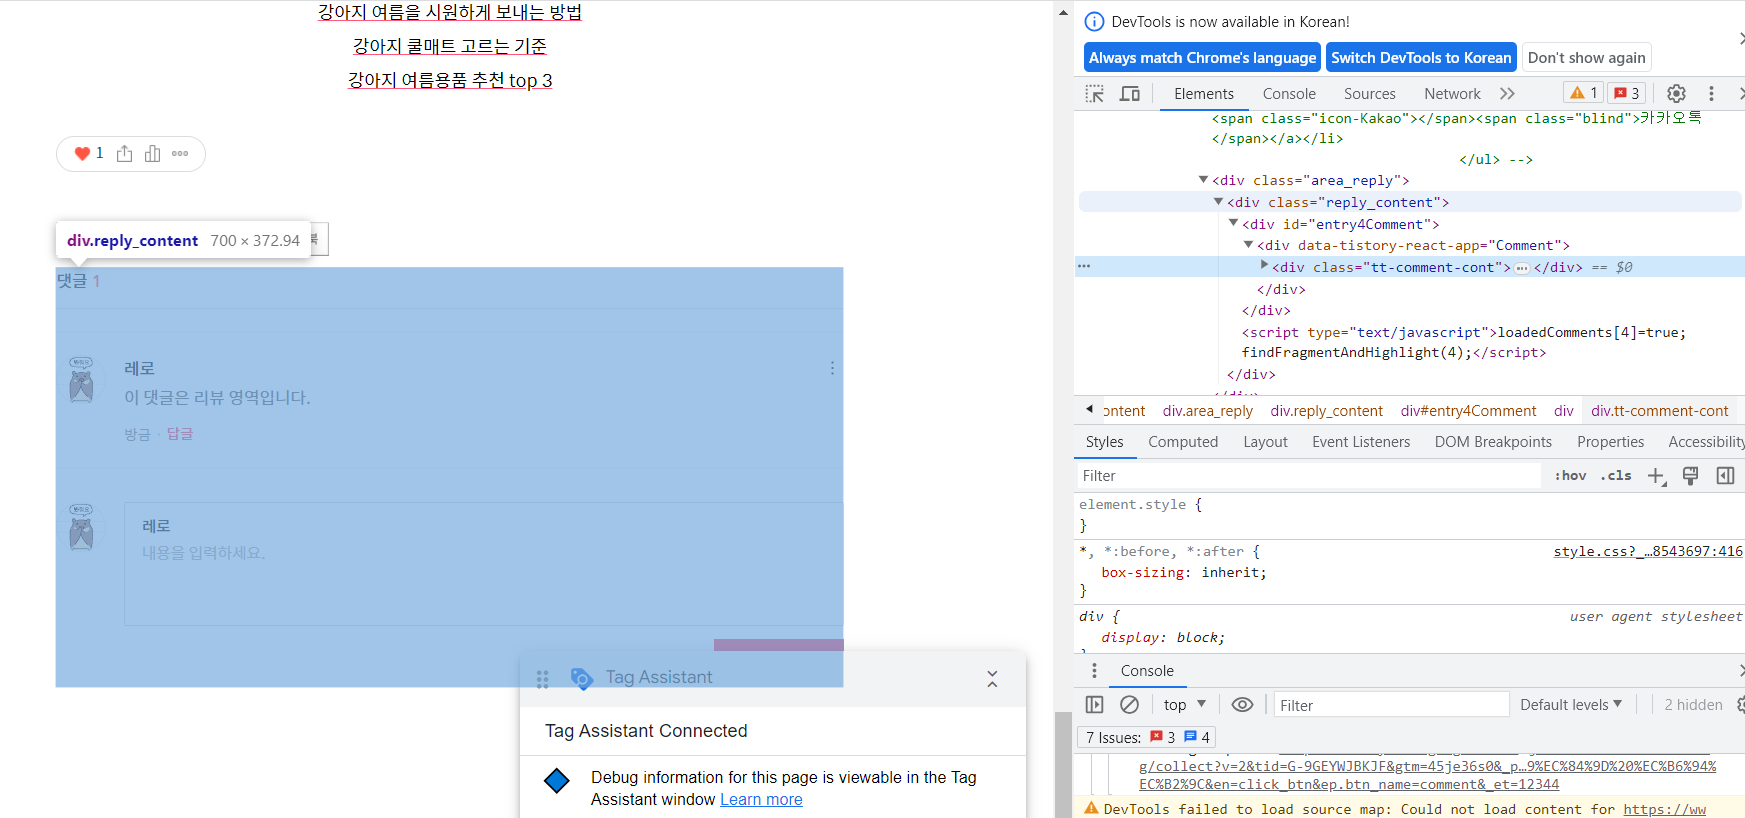Select the Layout tab
This screenshot has height=818, width=1745.
[x=1265, y=442]
